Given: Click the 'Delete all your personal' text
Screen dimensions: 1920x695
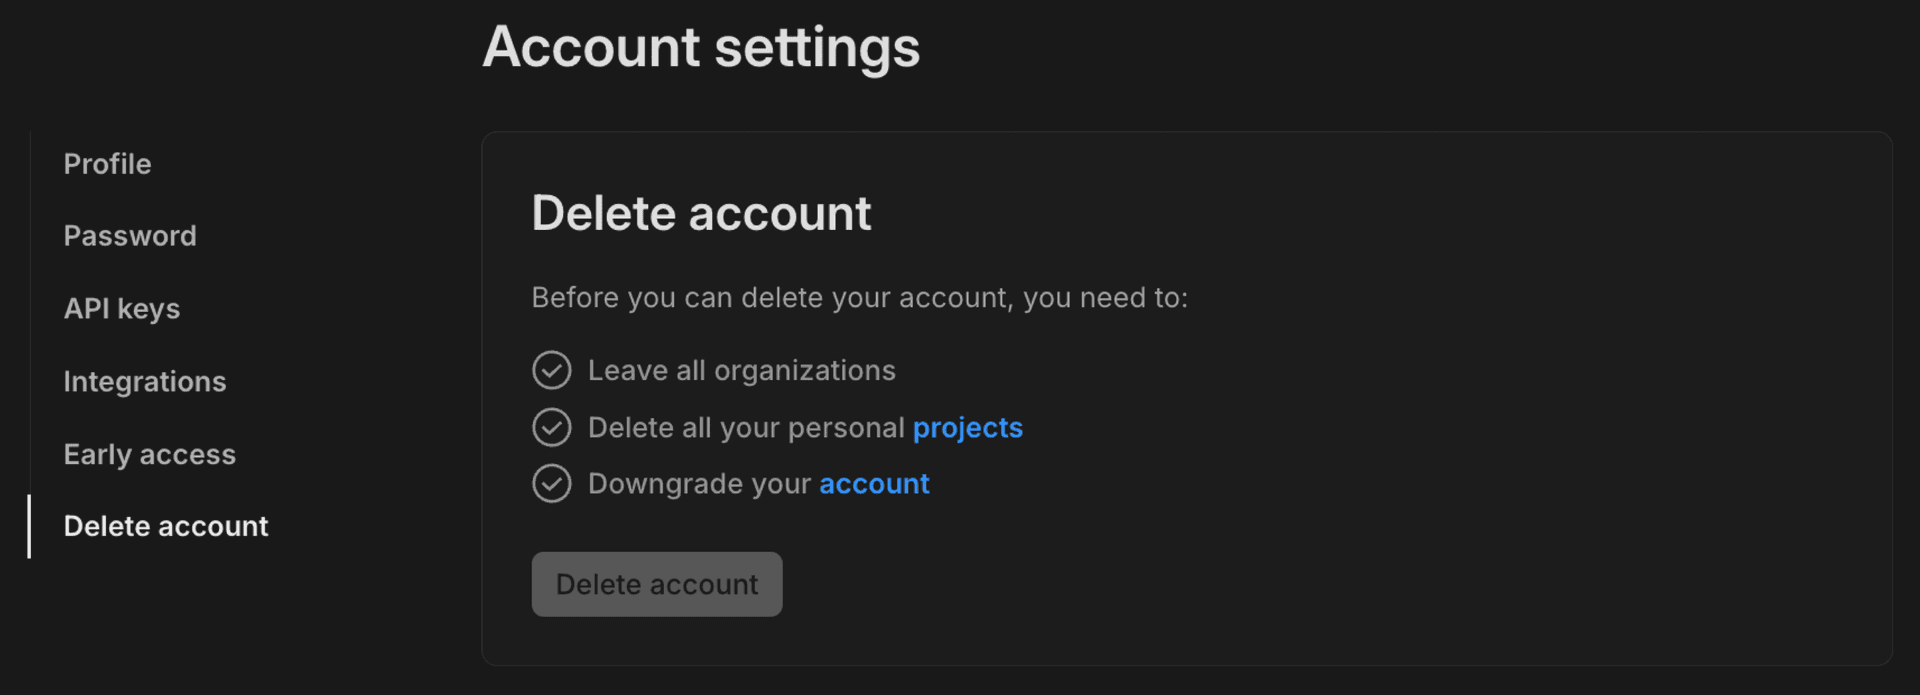Looking at the screenshot, I should [x=746, y=428].
